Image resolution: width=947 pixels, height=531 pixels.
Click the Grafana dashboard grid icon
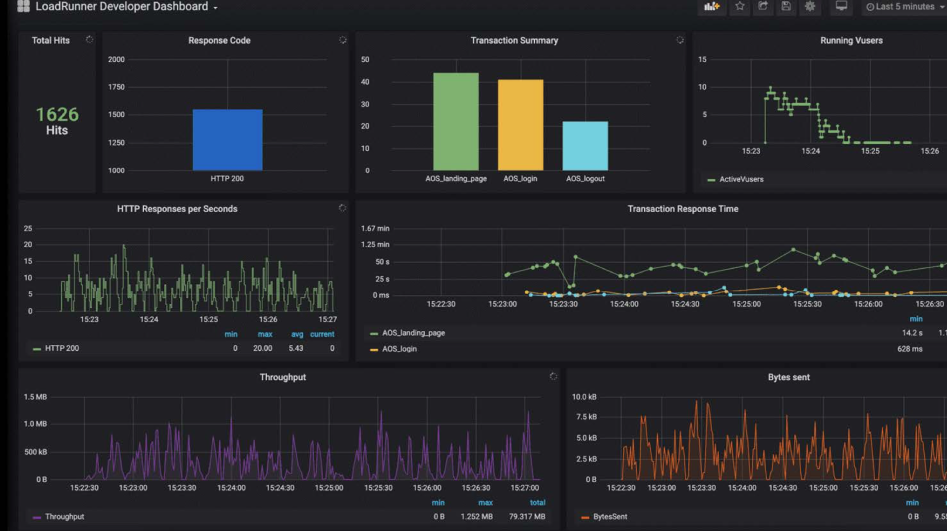pos(23,7)
